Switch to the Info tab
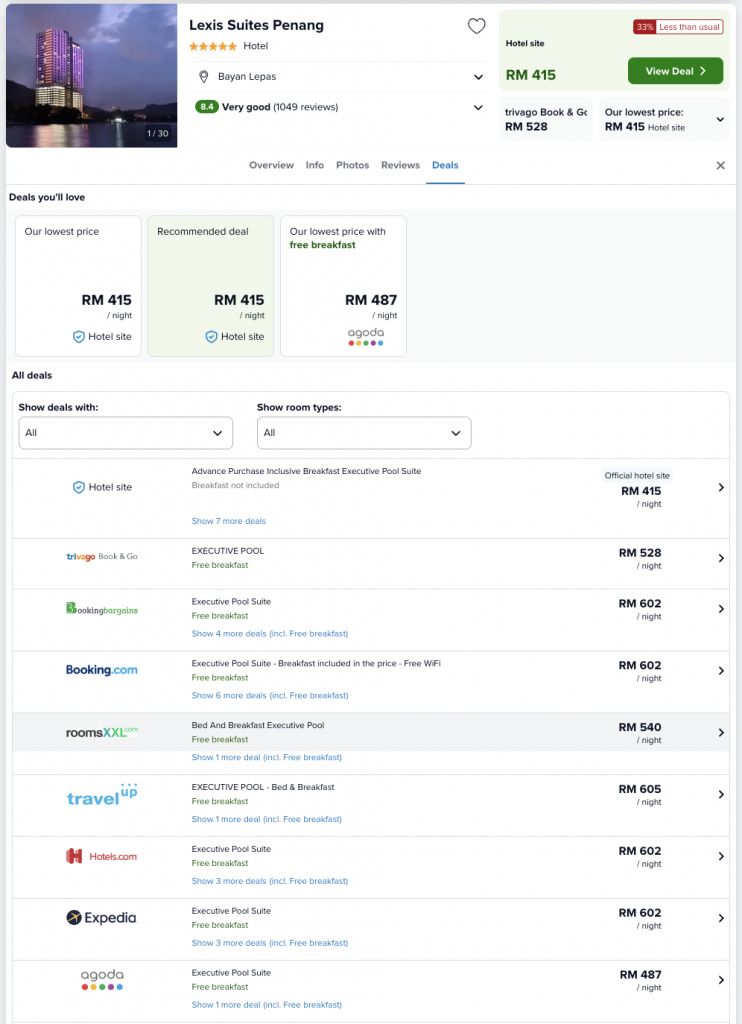This screenshot has height=1024, width=742. pos(315,165)
